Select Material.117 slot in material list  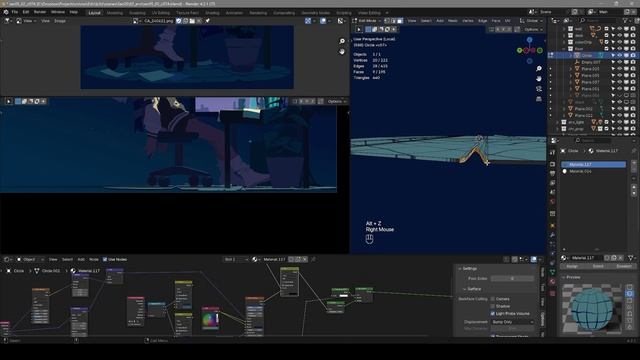tap(593, 164)
